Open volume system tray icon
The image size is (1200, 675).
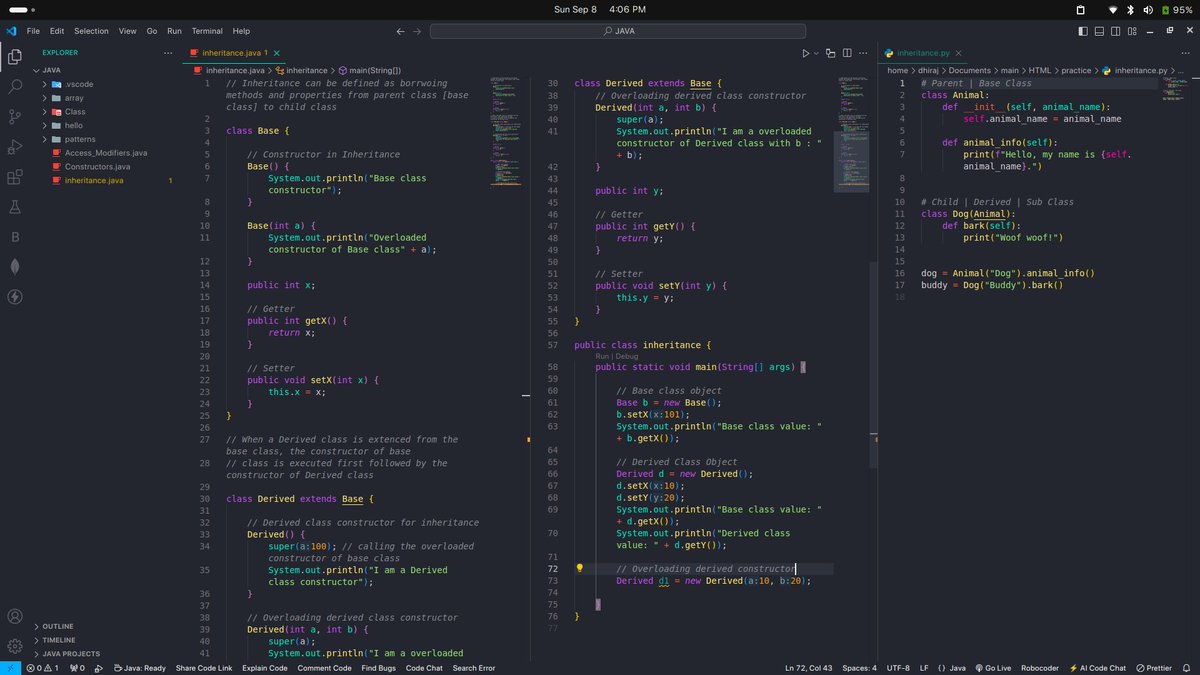pos(1147,9)
